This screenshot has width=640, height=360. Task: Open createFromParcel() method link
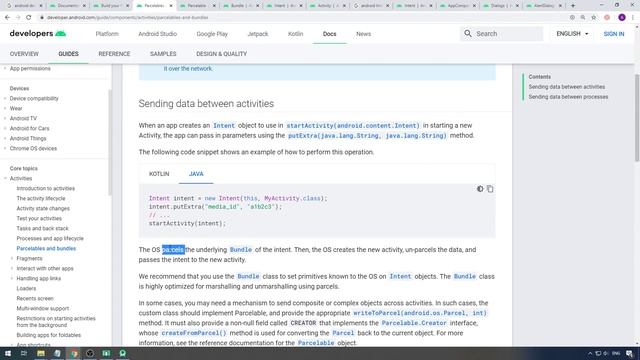[194, 333]
